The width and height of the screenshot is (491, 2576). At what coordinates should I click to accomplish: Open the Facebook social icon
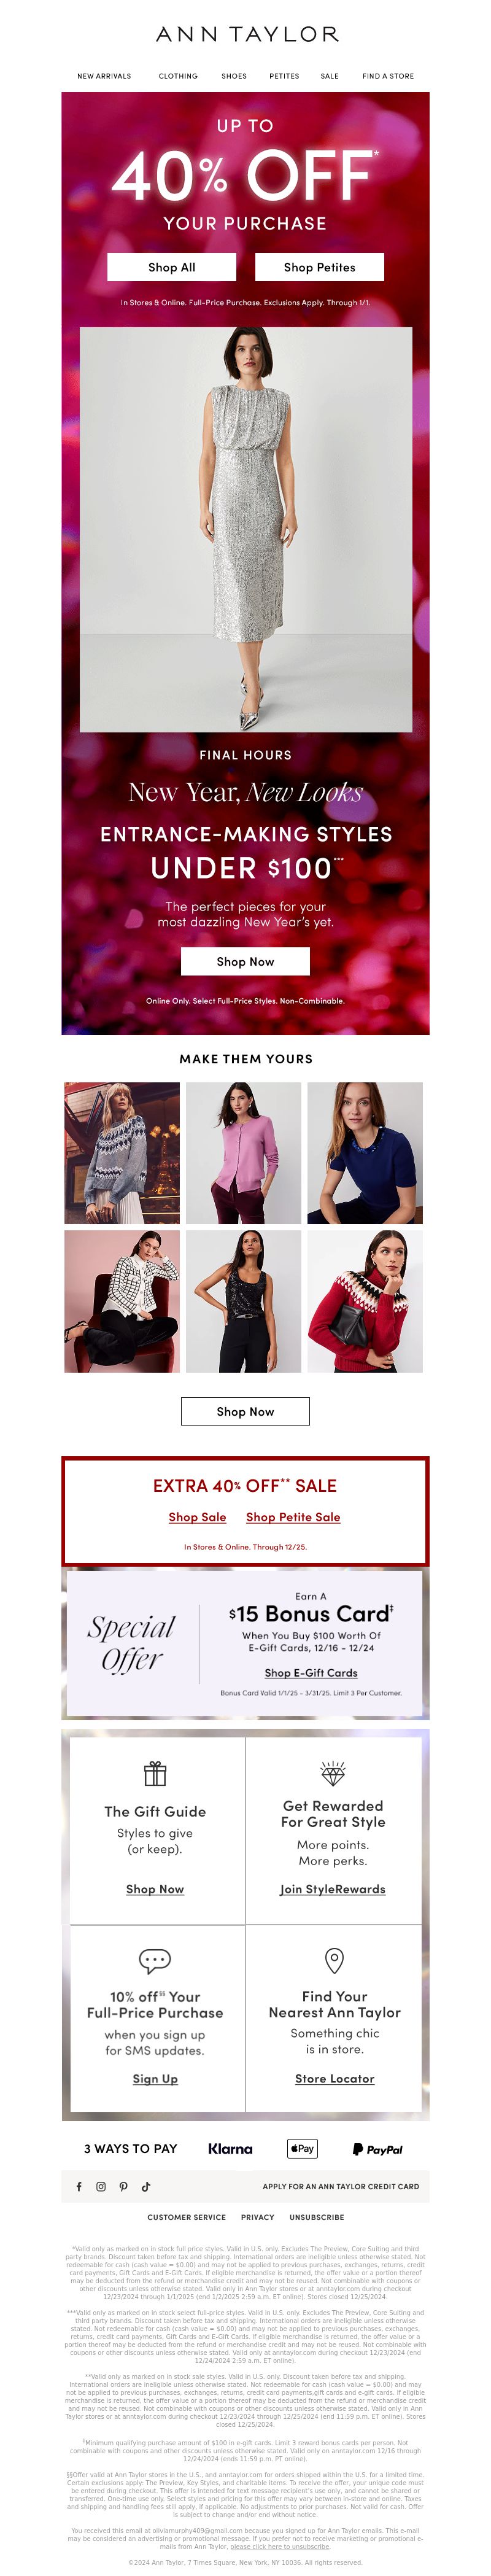(x=79, y=2186)
